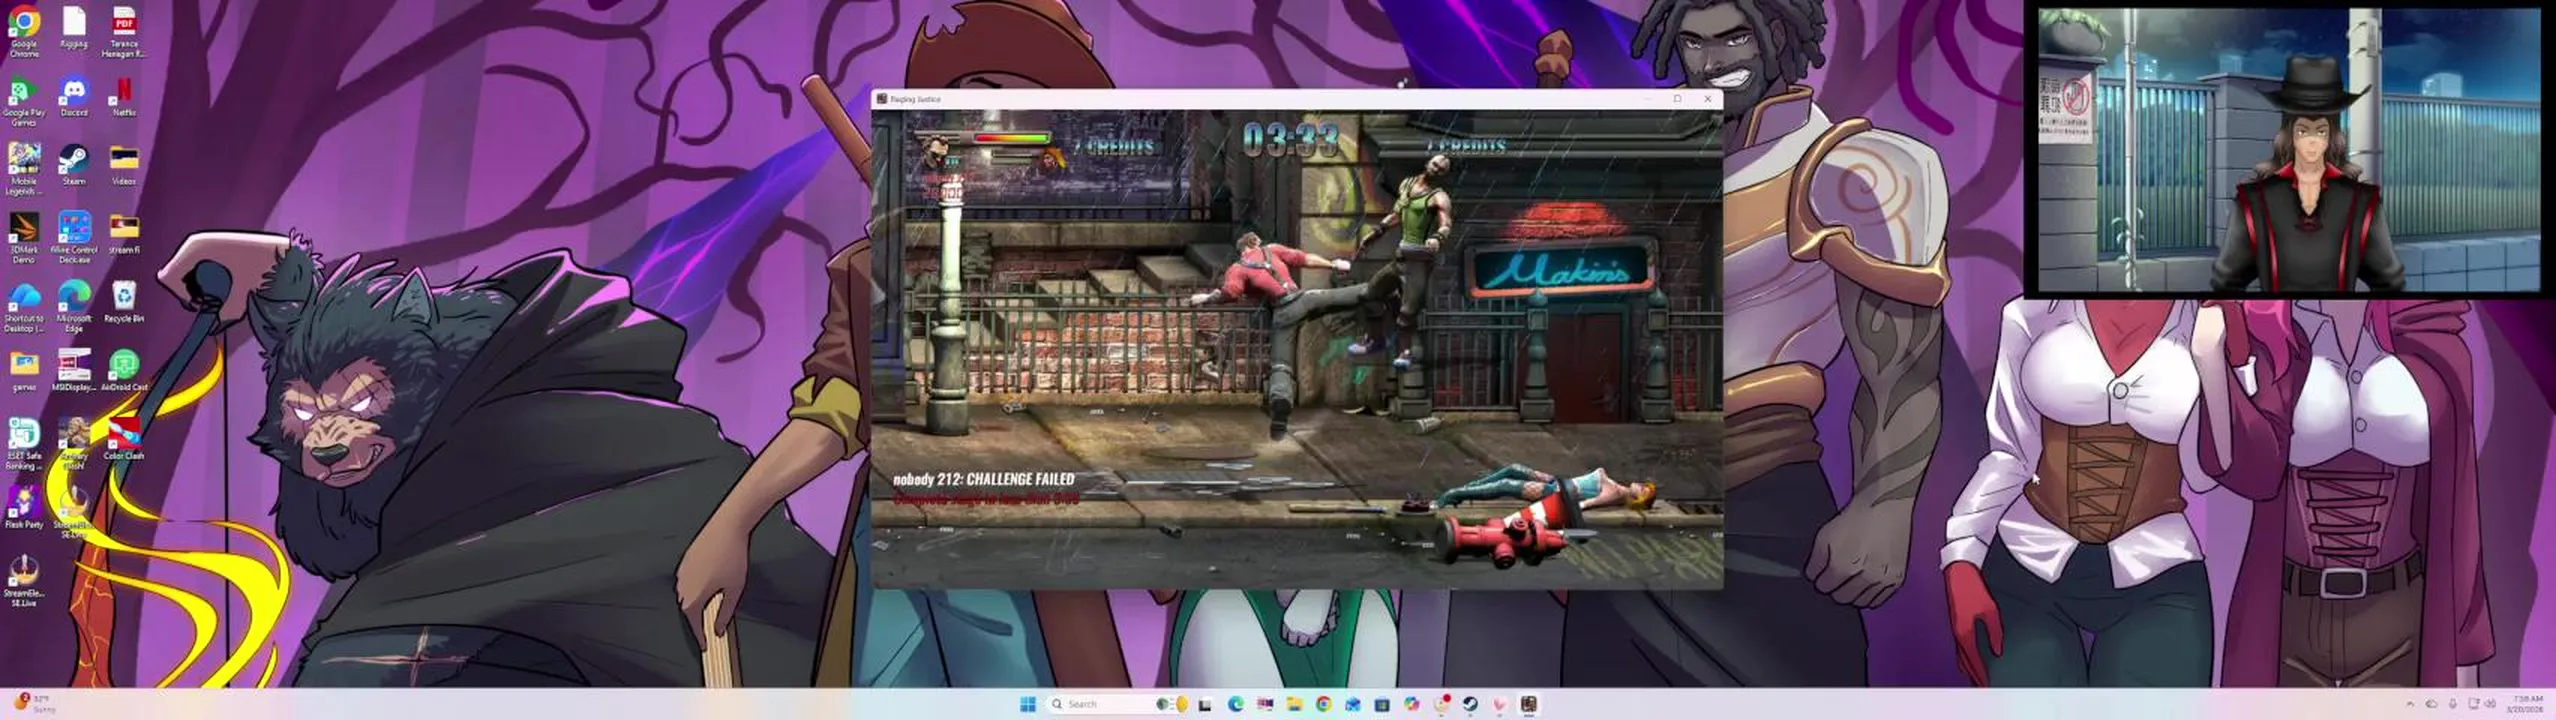Open the Windows Start menu

tap(1027, 704)
